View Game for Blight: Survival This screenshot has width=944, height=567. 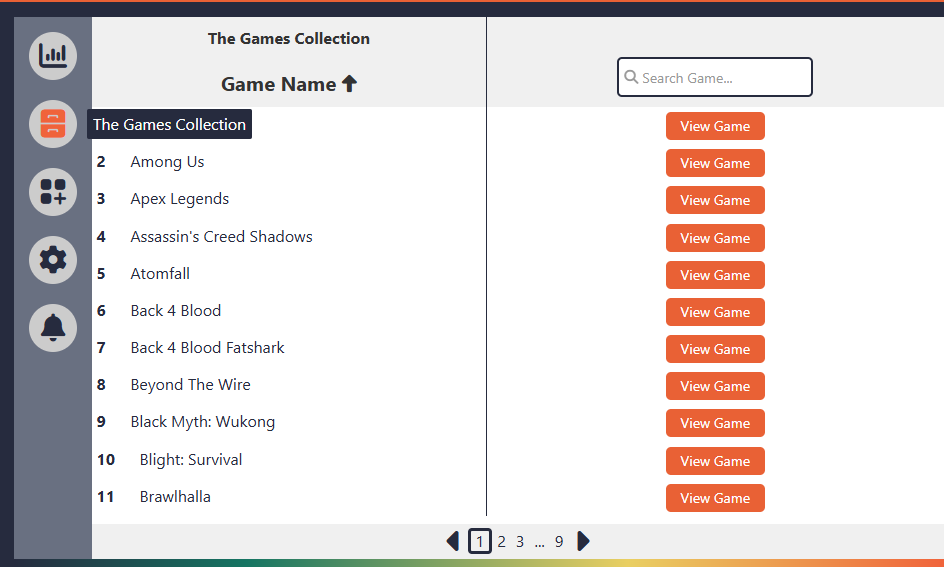[715, 461]
